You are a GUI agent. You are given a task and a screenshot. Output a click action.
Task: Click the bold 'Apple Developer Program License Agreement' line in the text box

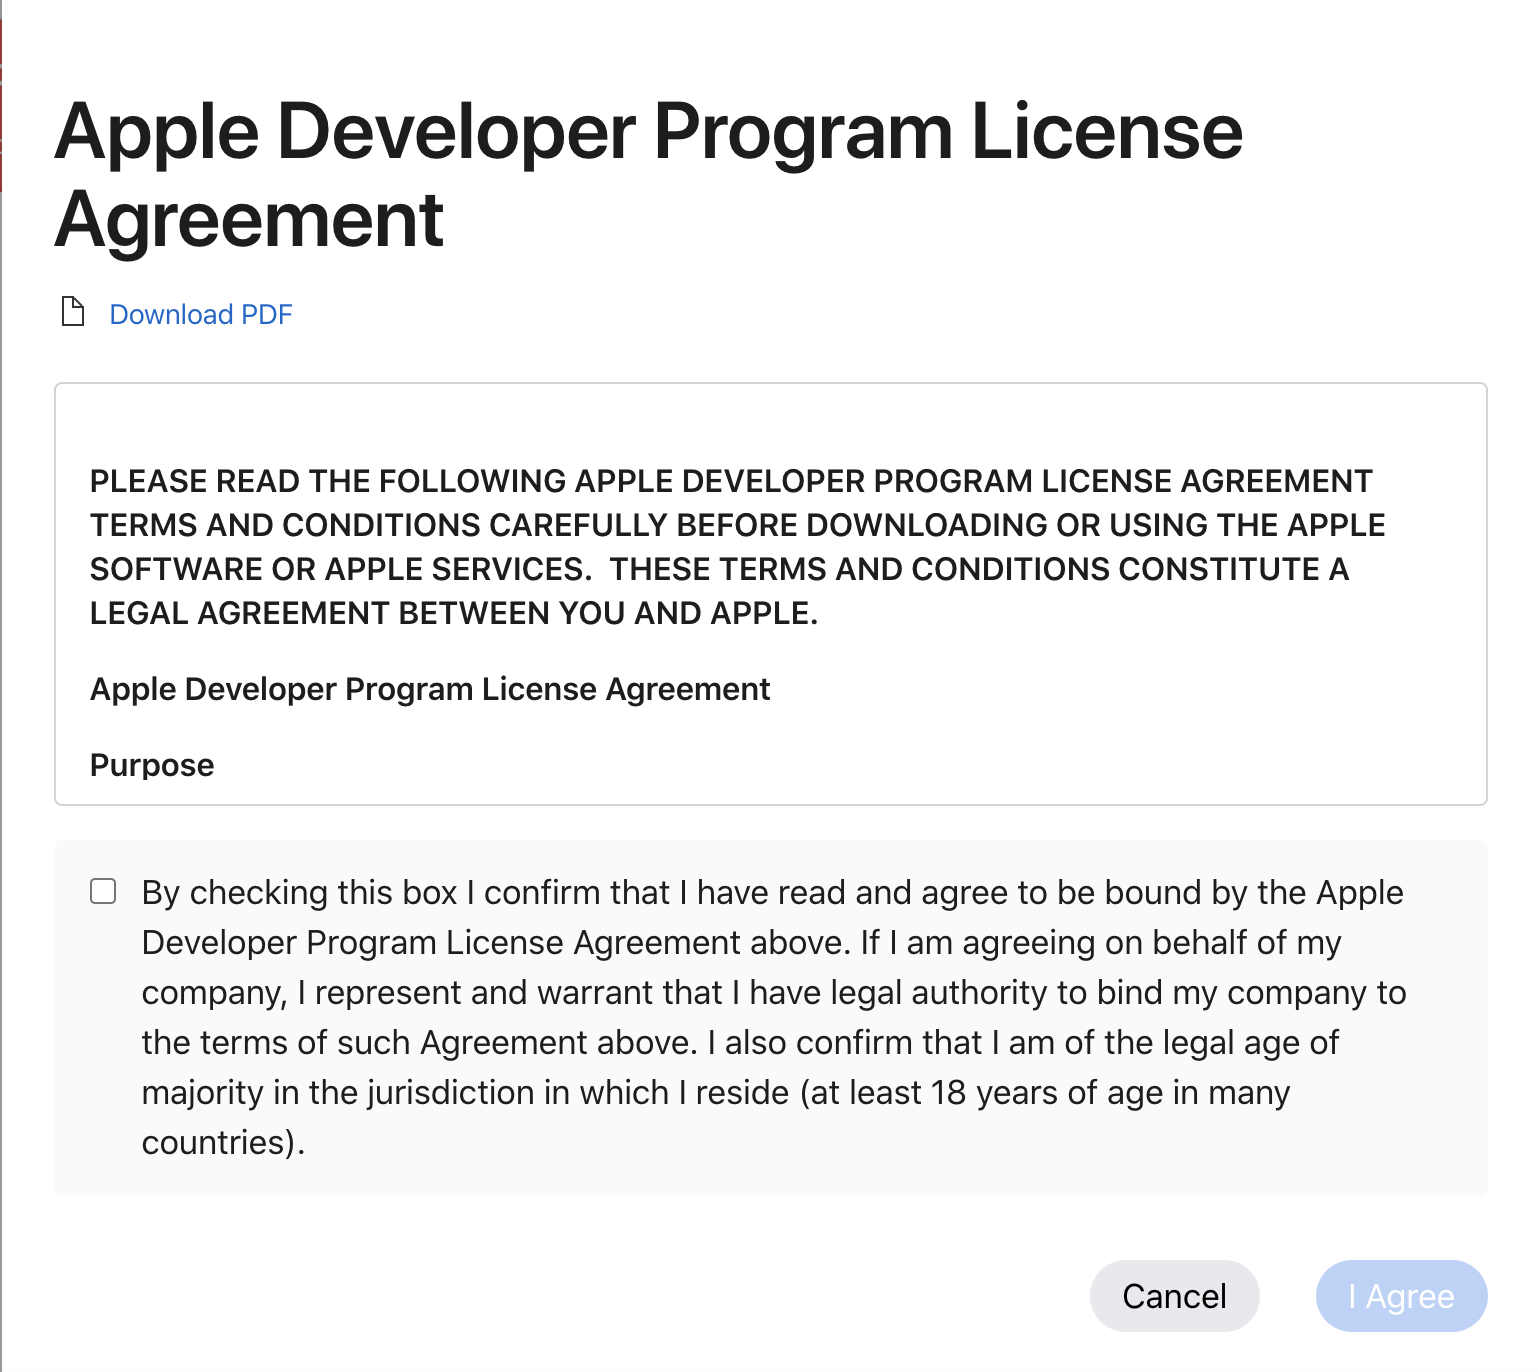coord(430,689)
